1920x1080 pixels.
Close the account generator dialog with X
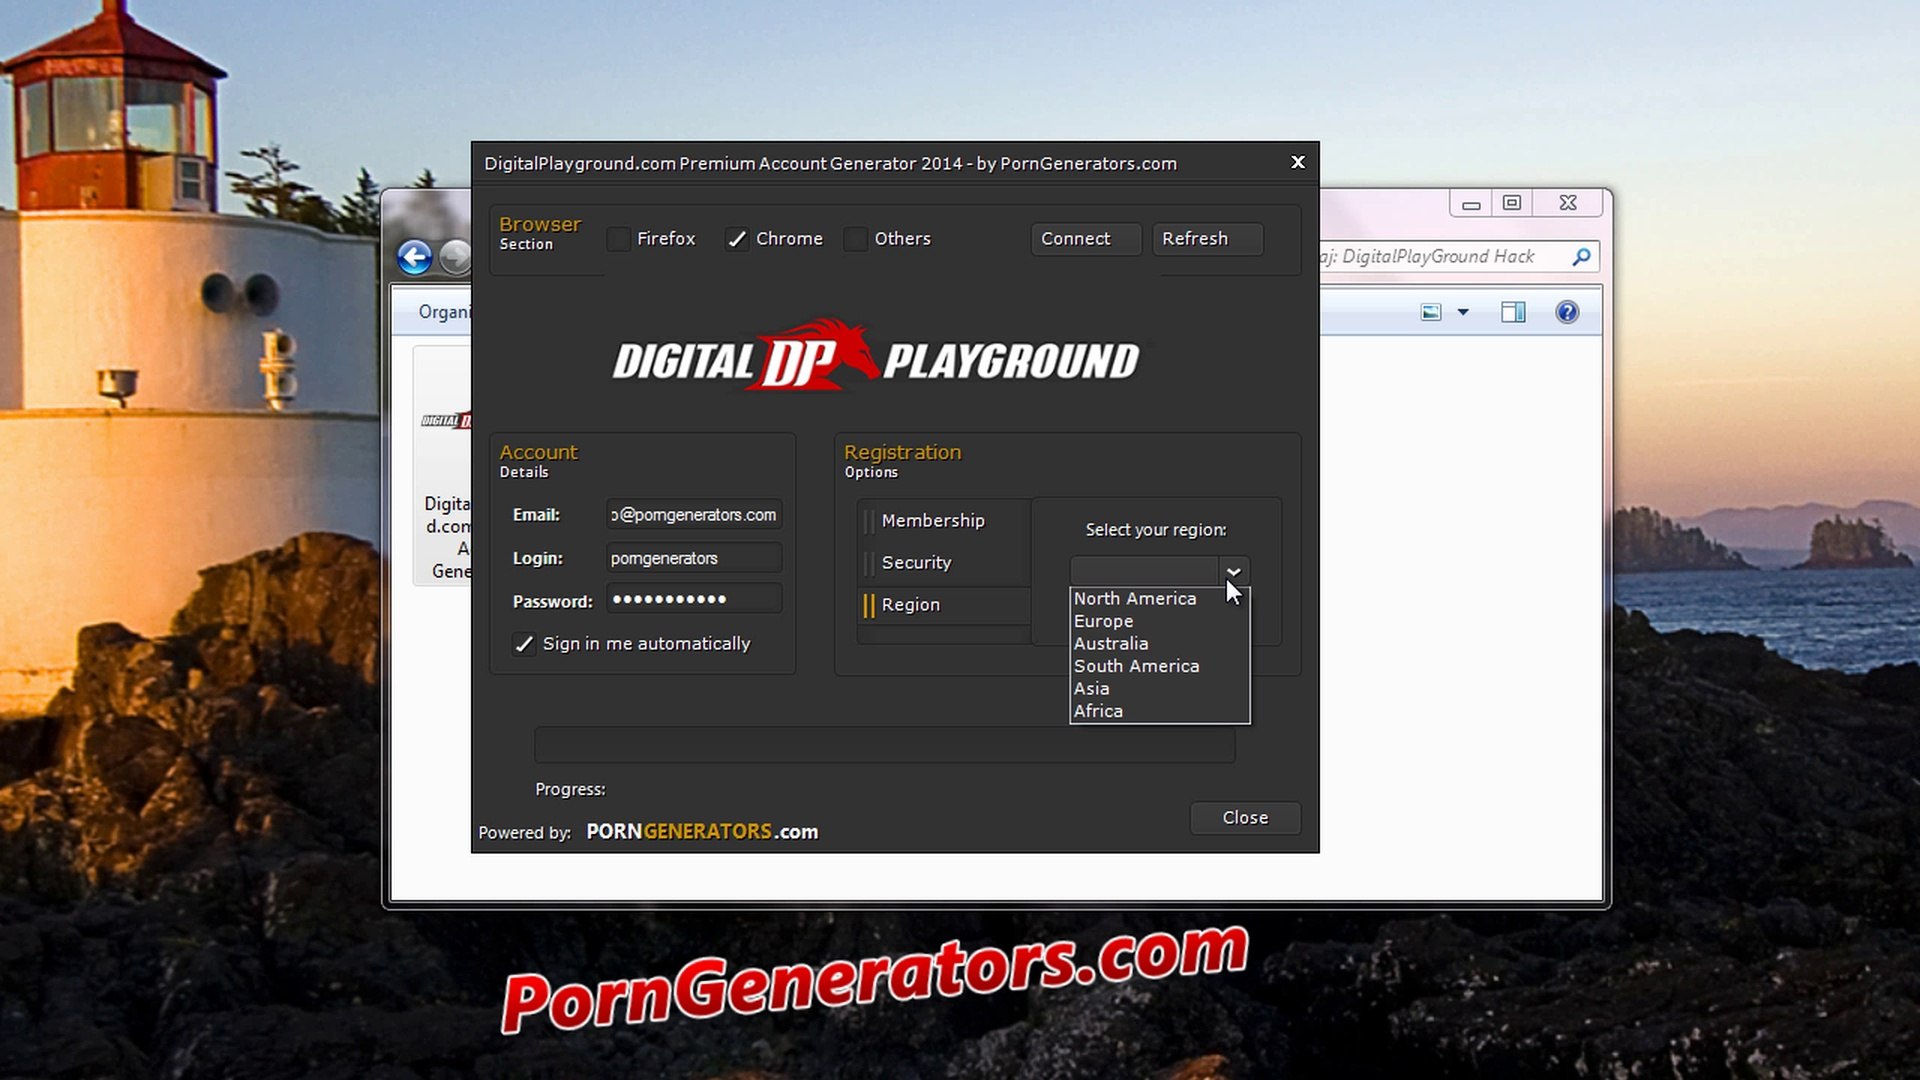(1298, 162)
